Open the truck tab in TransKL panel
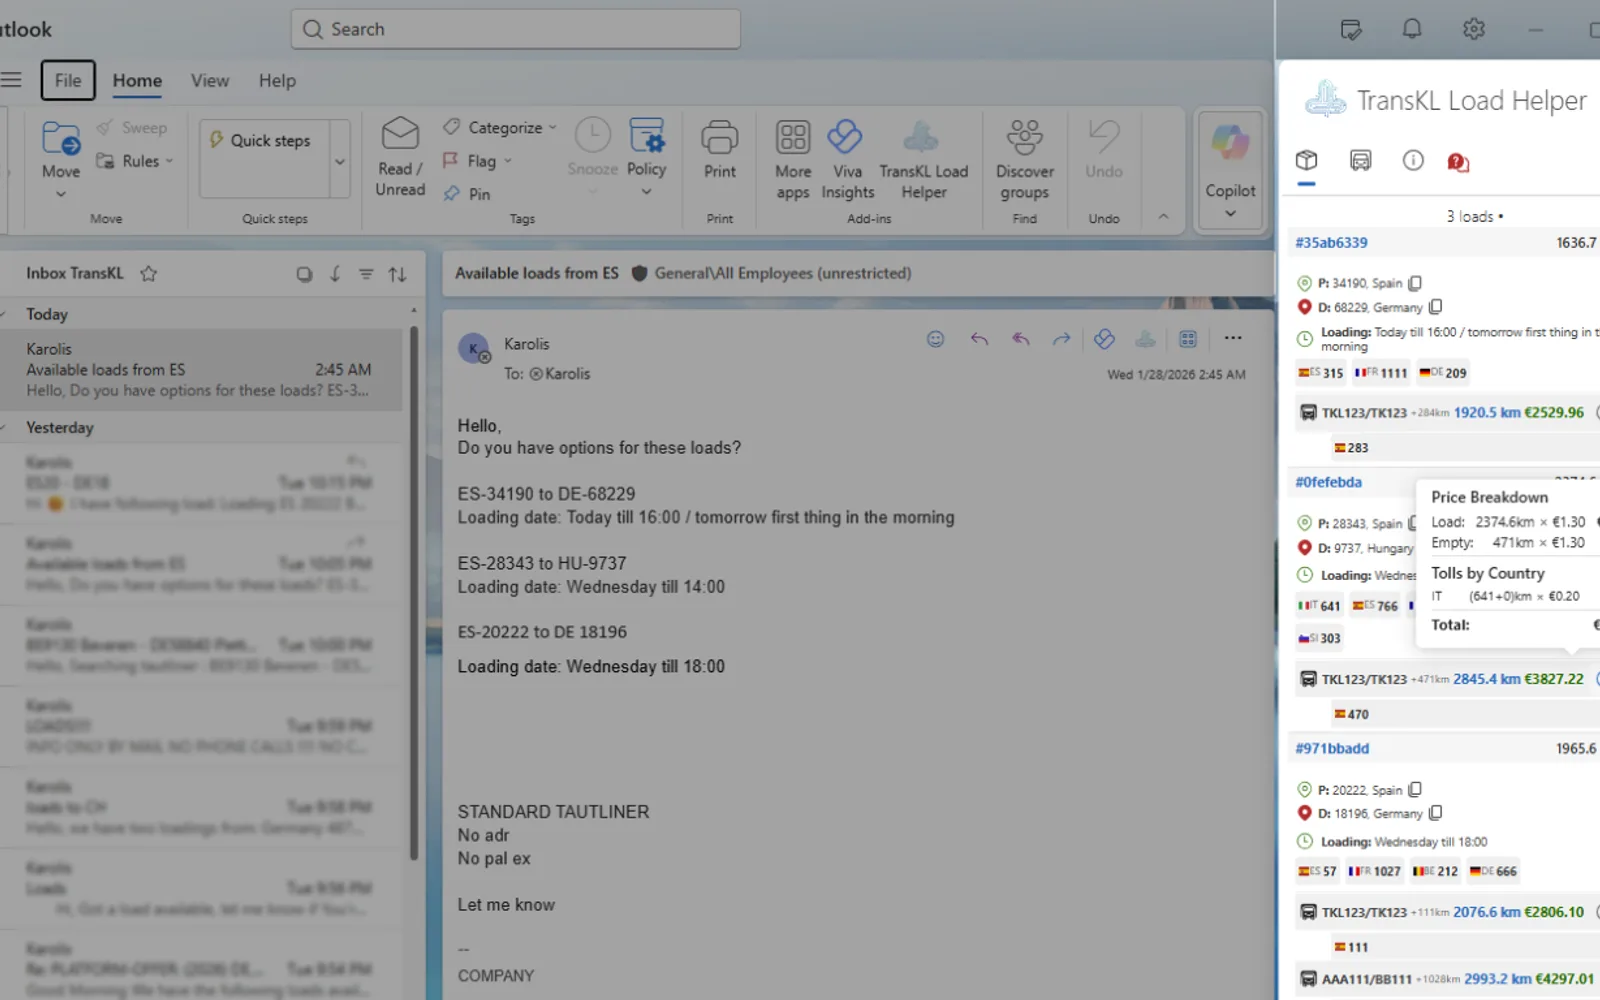The height and width of the screenshot is (1000, 1600). (x=1360, y=160)
